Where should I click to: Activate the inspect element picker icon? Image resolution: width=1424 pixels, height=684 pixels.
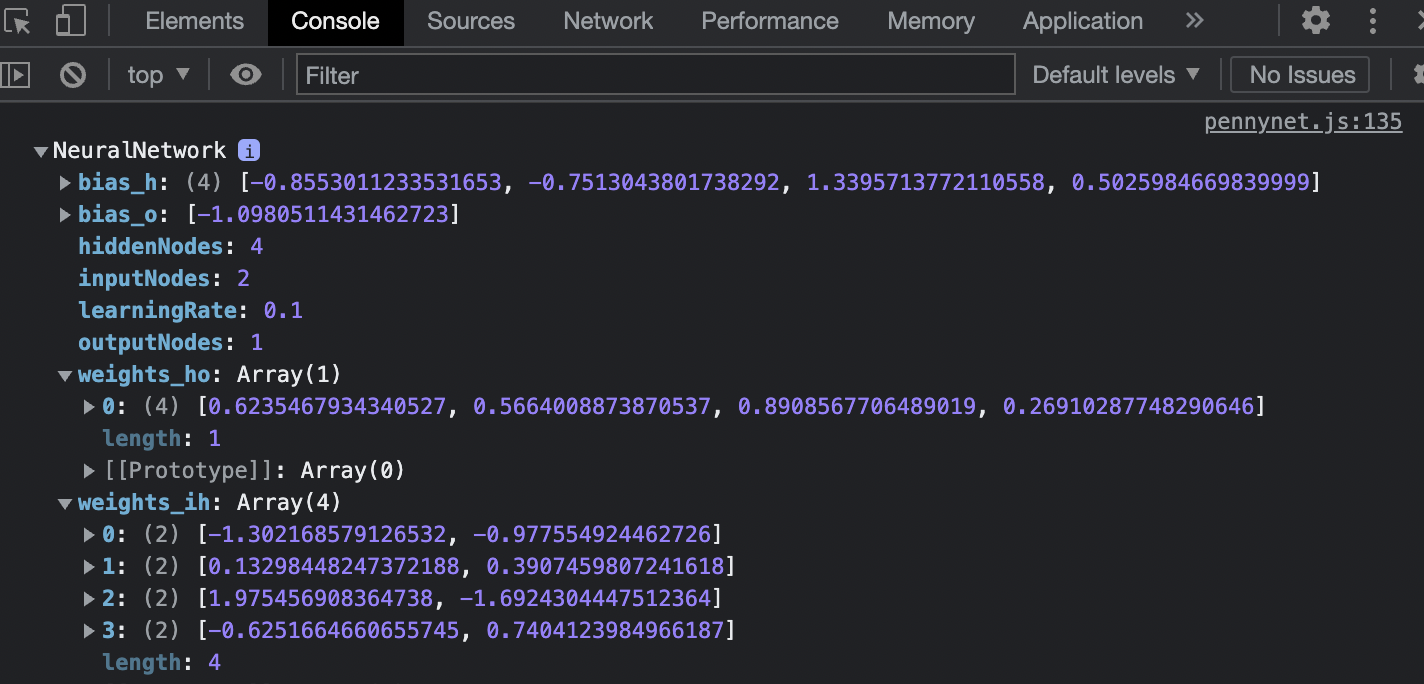click(x=18, y=21)
